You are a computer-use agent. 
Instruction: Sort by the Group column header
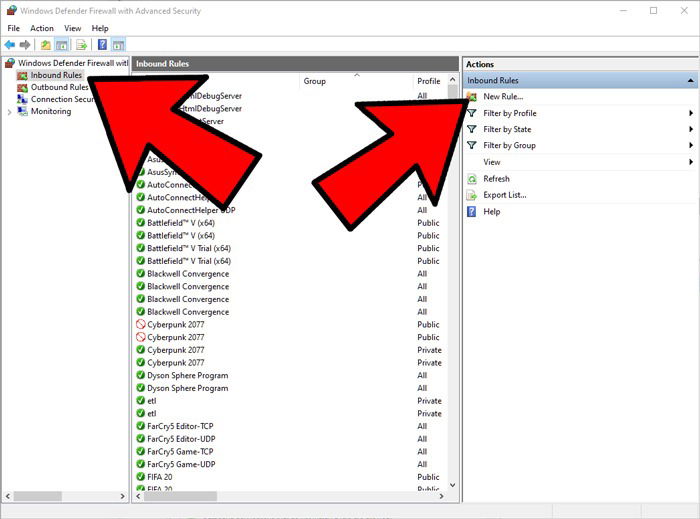[315, 81]
